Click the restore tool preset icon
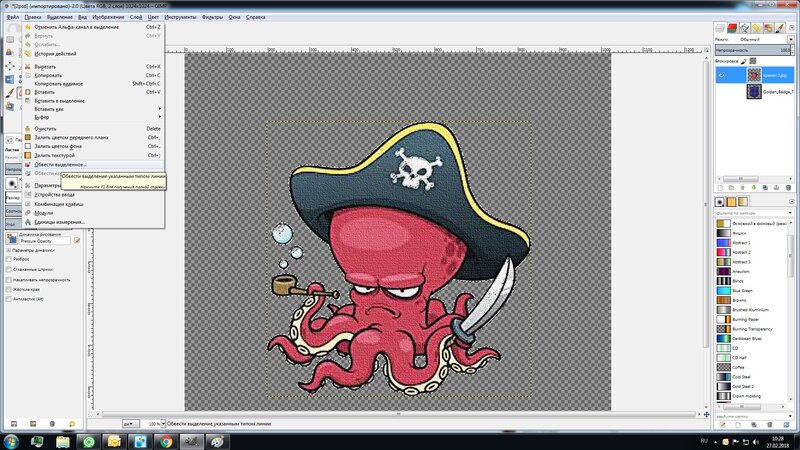 click(33, 424)
